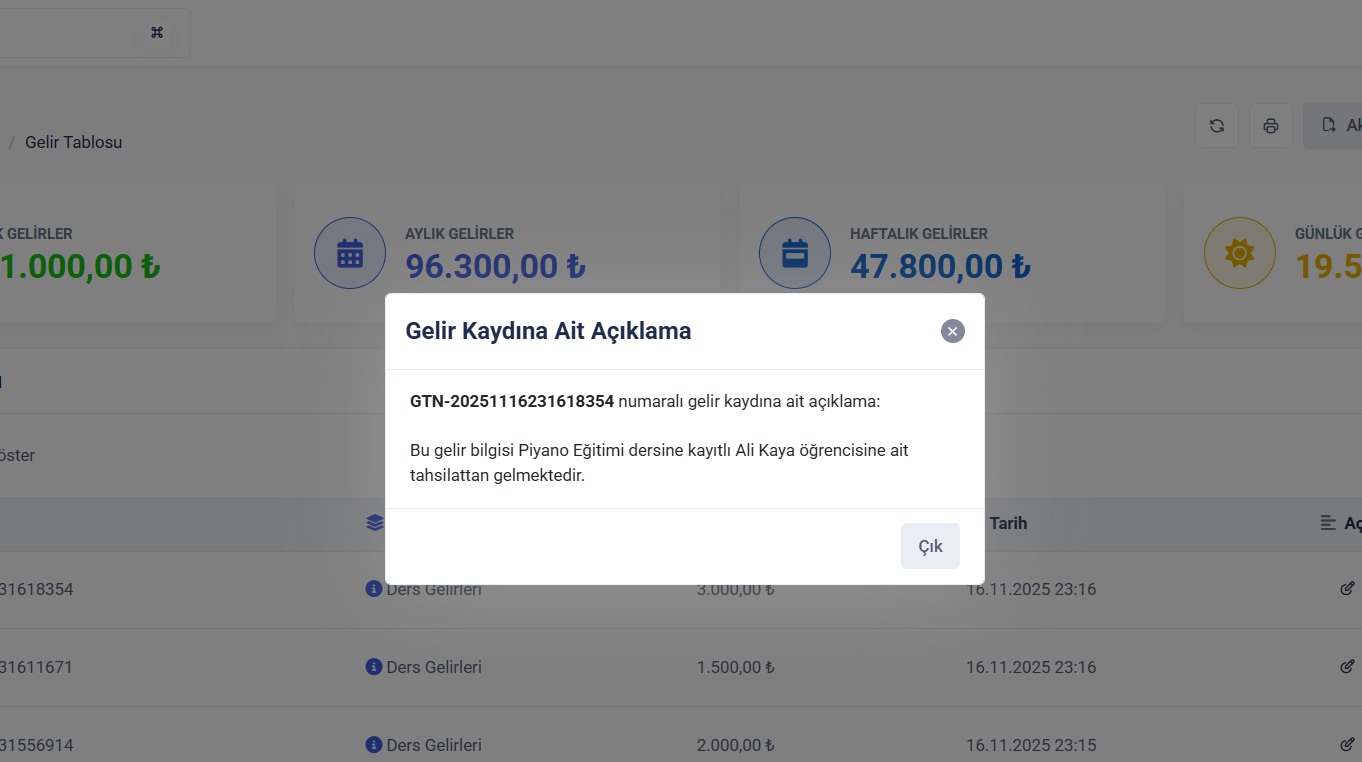Click the layers icon in the table header
The width and height of the screenshot is (1362, 762).
[x=375, y=523]
